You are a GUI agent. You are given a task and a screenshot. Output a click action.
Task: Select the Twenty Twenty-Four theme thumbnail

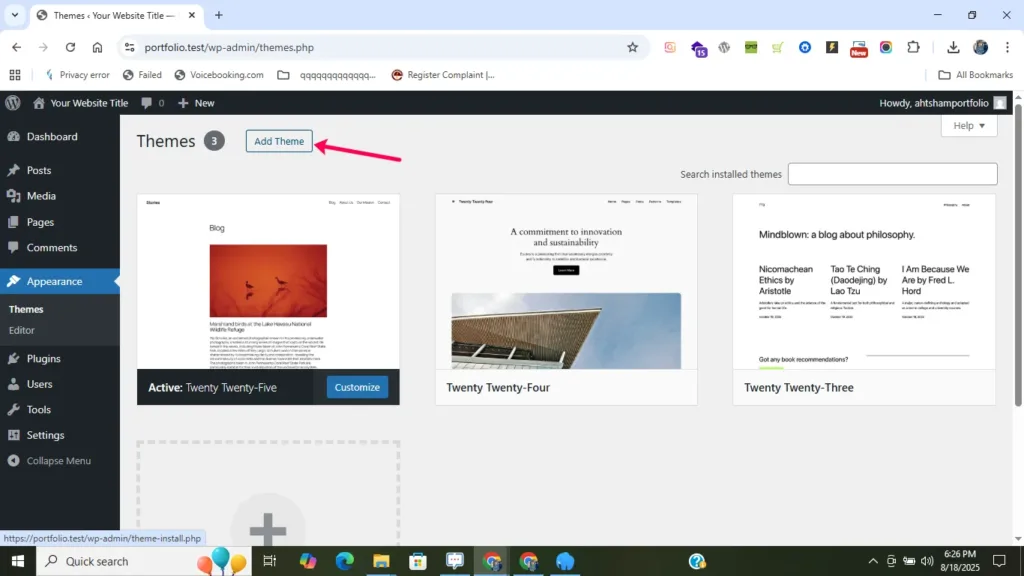pyautogui.click(x=566, y=282)
